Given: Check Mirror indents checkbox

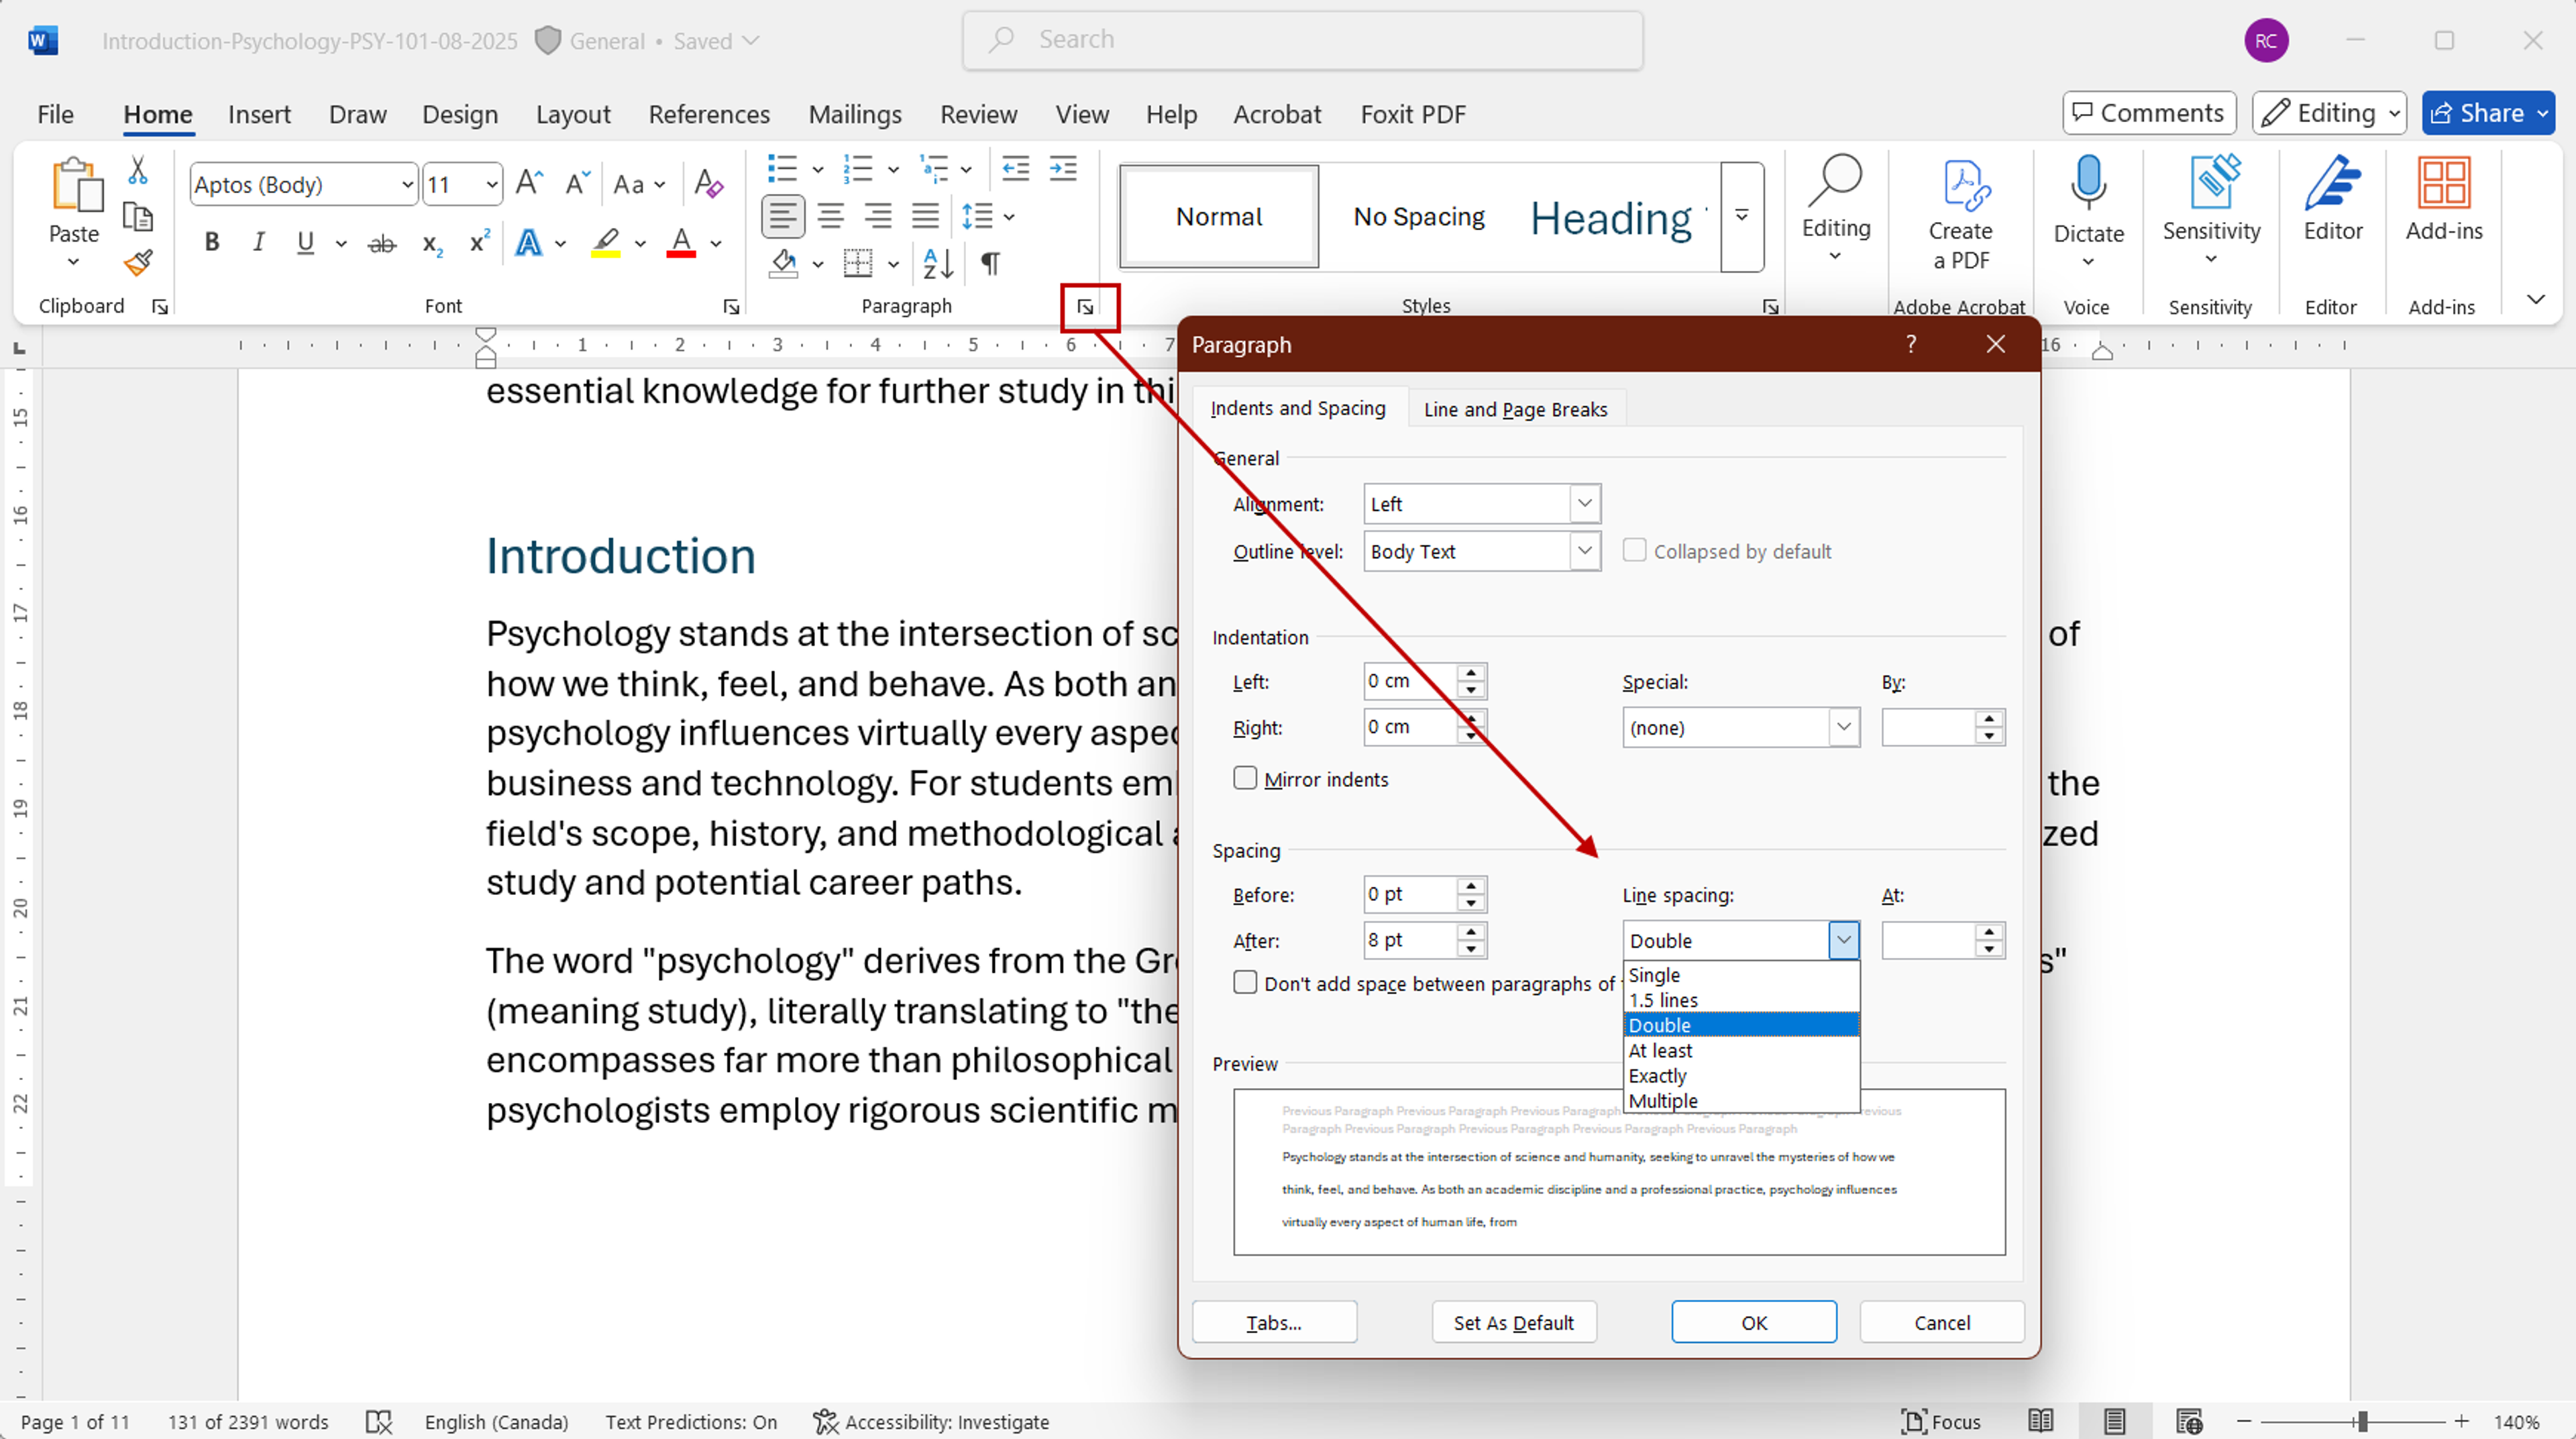Looking at the screenshot, I should point(1245,778).
